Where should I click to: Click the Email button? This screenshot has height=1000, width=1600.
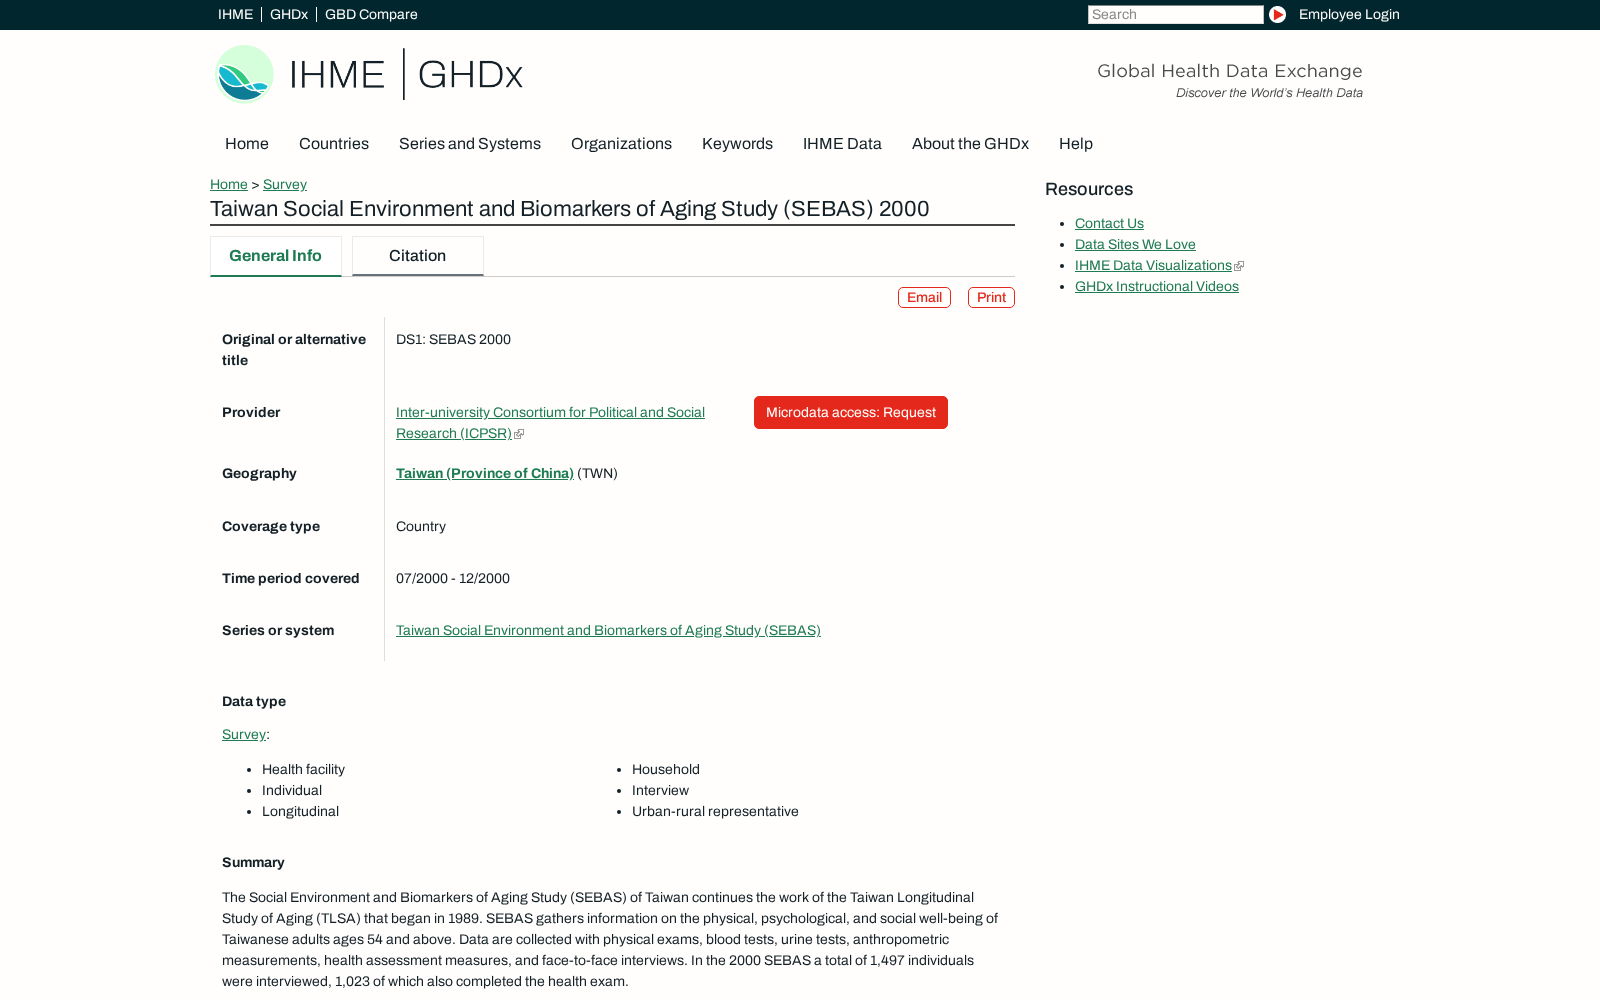coord(924,298)
